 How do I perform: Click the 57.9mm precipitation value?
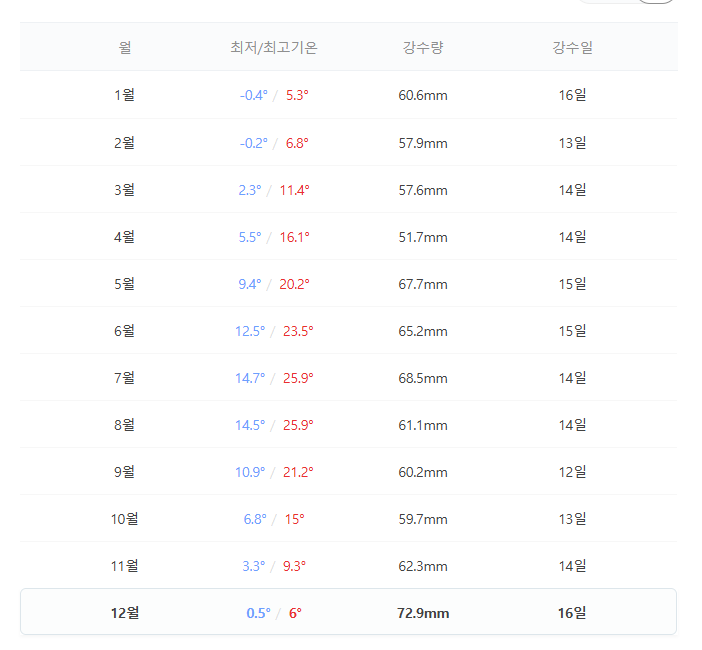tap(423, 143)
